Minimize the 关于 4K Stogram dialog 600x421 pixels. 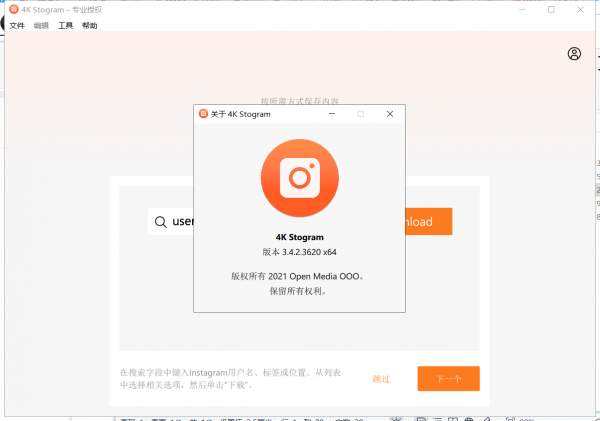click(332, 114)
